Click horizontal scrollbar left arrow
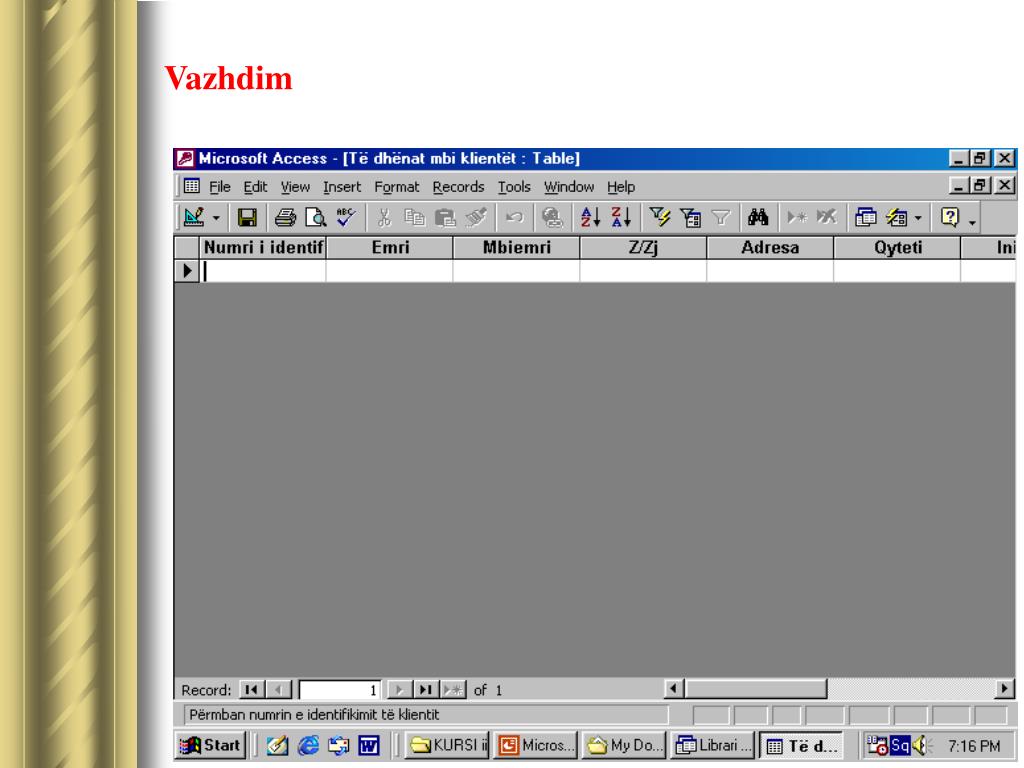 (x=674, y=688)
